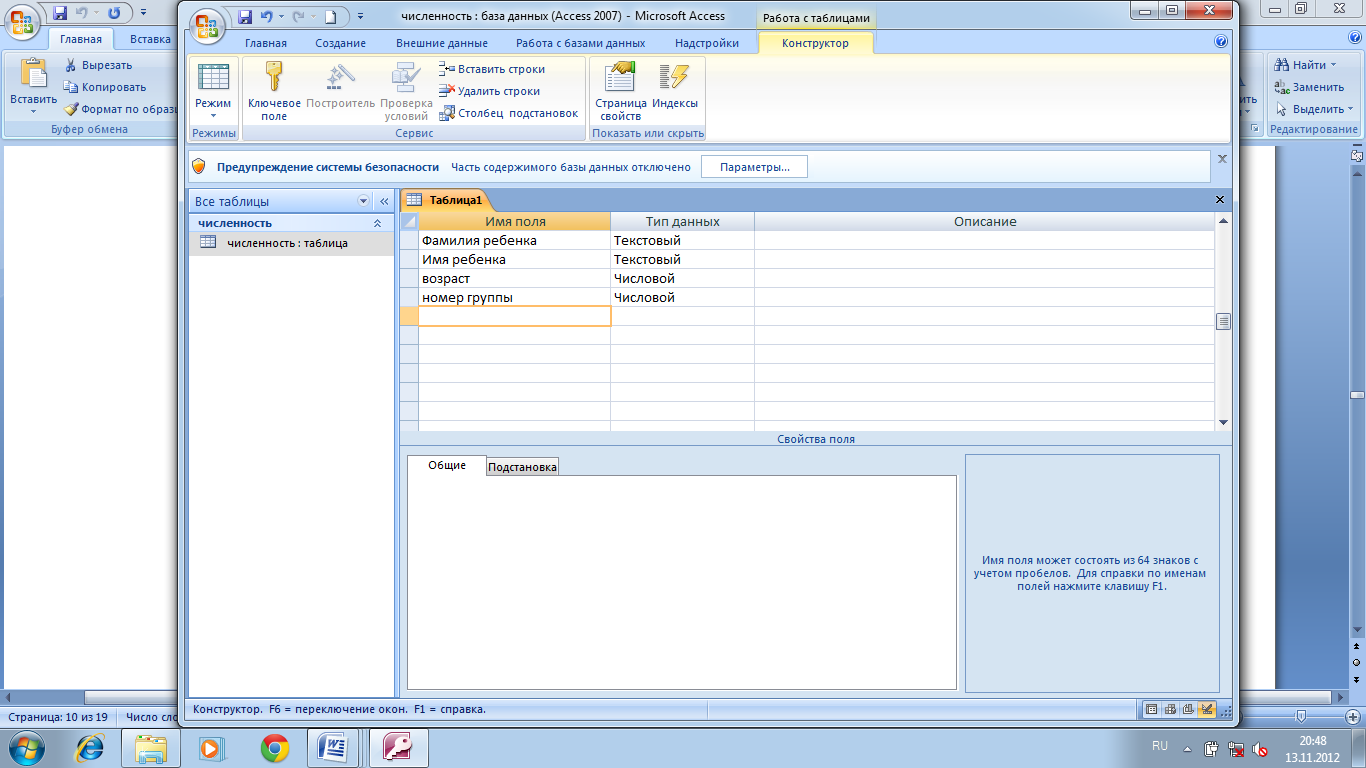Click the muted volume tray icon
The image size is (1366, 768).
click(x=1260, y=747)
